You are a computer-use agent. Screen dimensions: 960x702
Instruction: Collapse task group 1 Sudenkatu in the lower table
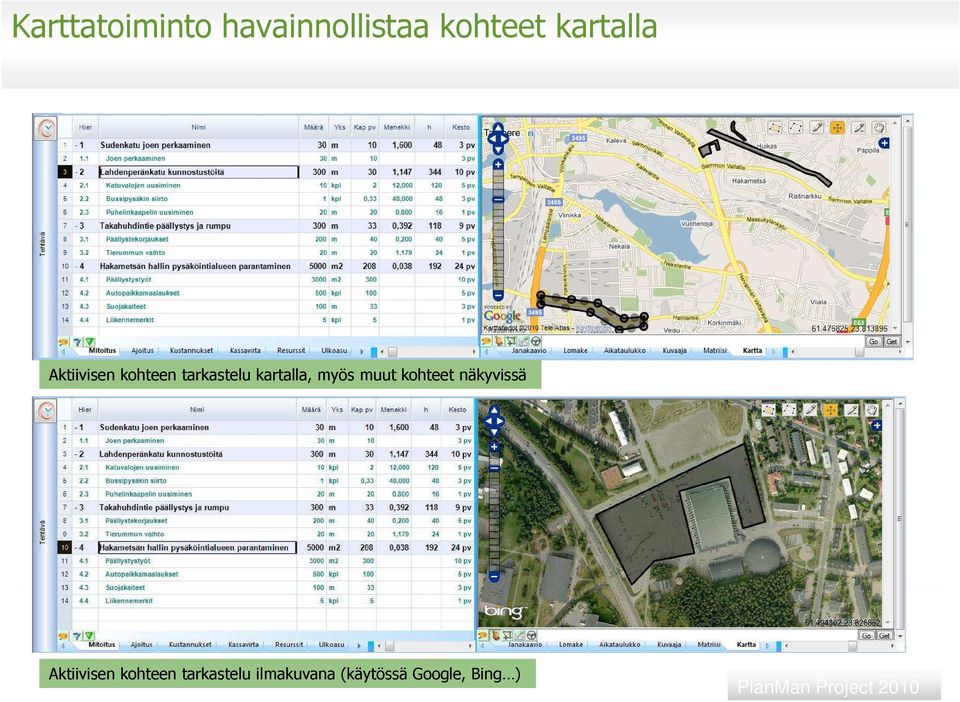point(77,428)
